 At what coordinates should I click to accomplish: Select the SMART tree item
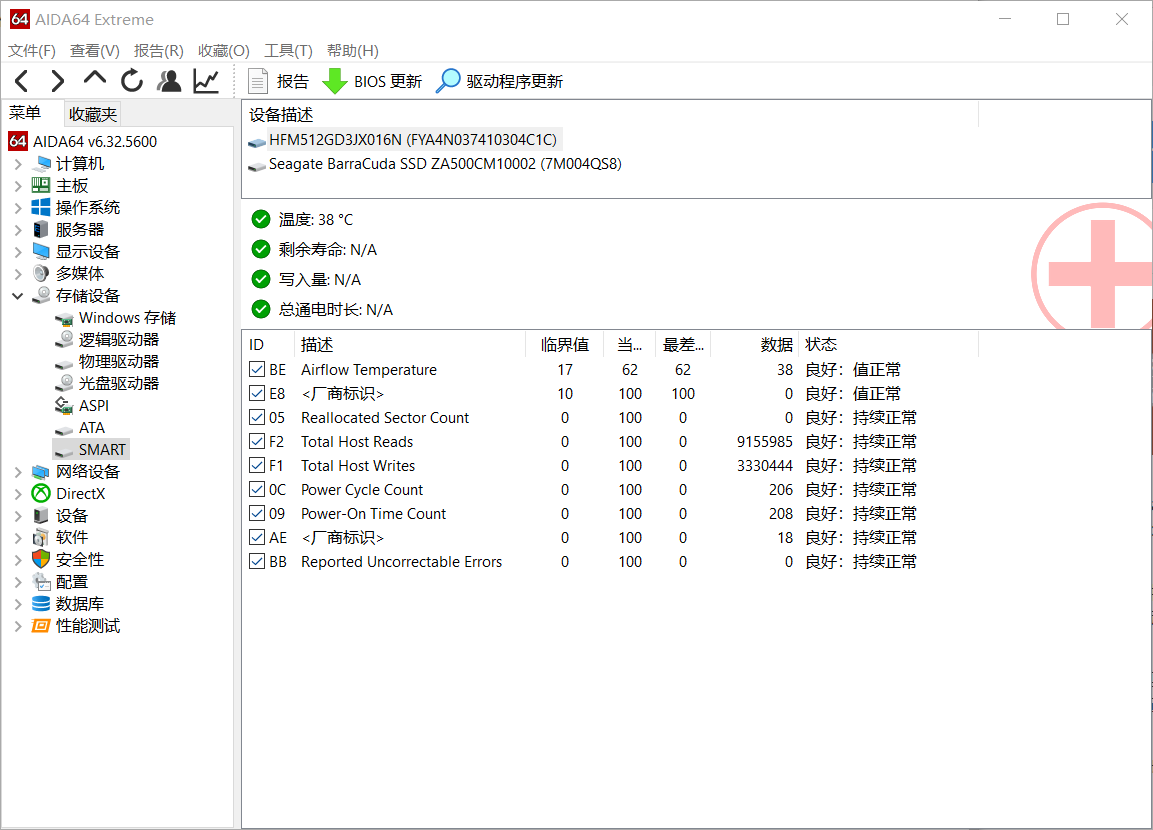click(x=91, y=449)
